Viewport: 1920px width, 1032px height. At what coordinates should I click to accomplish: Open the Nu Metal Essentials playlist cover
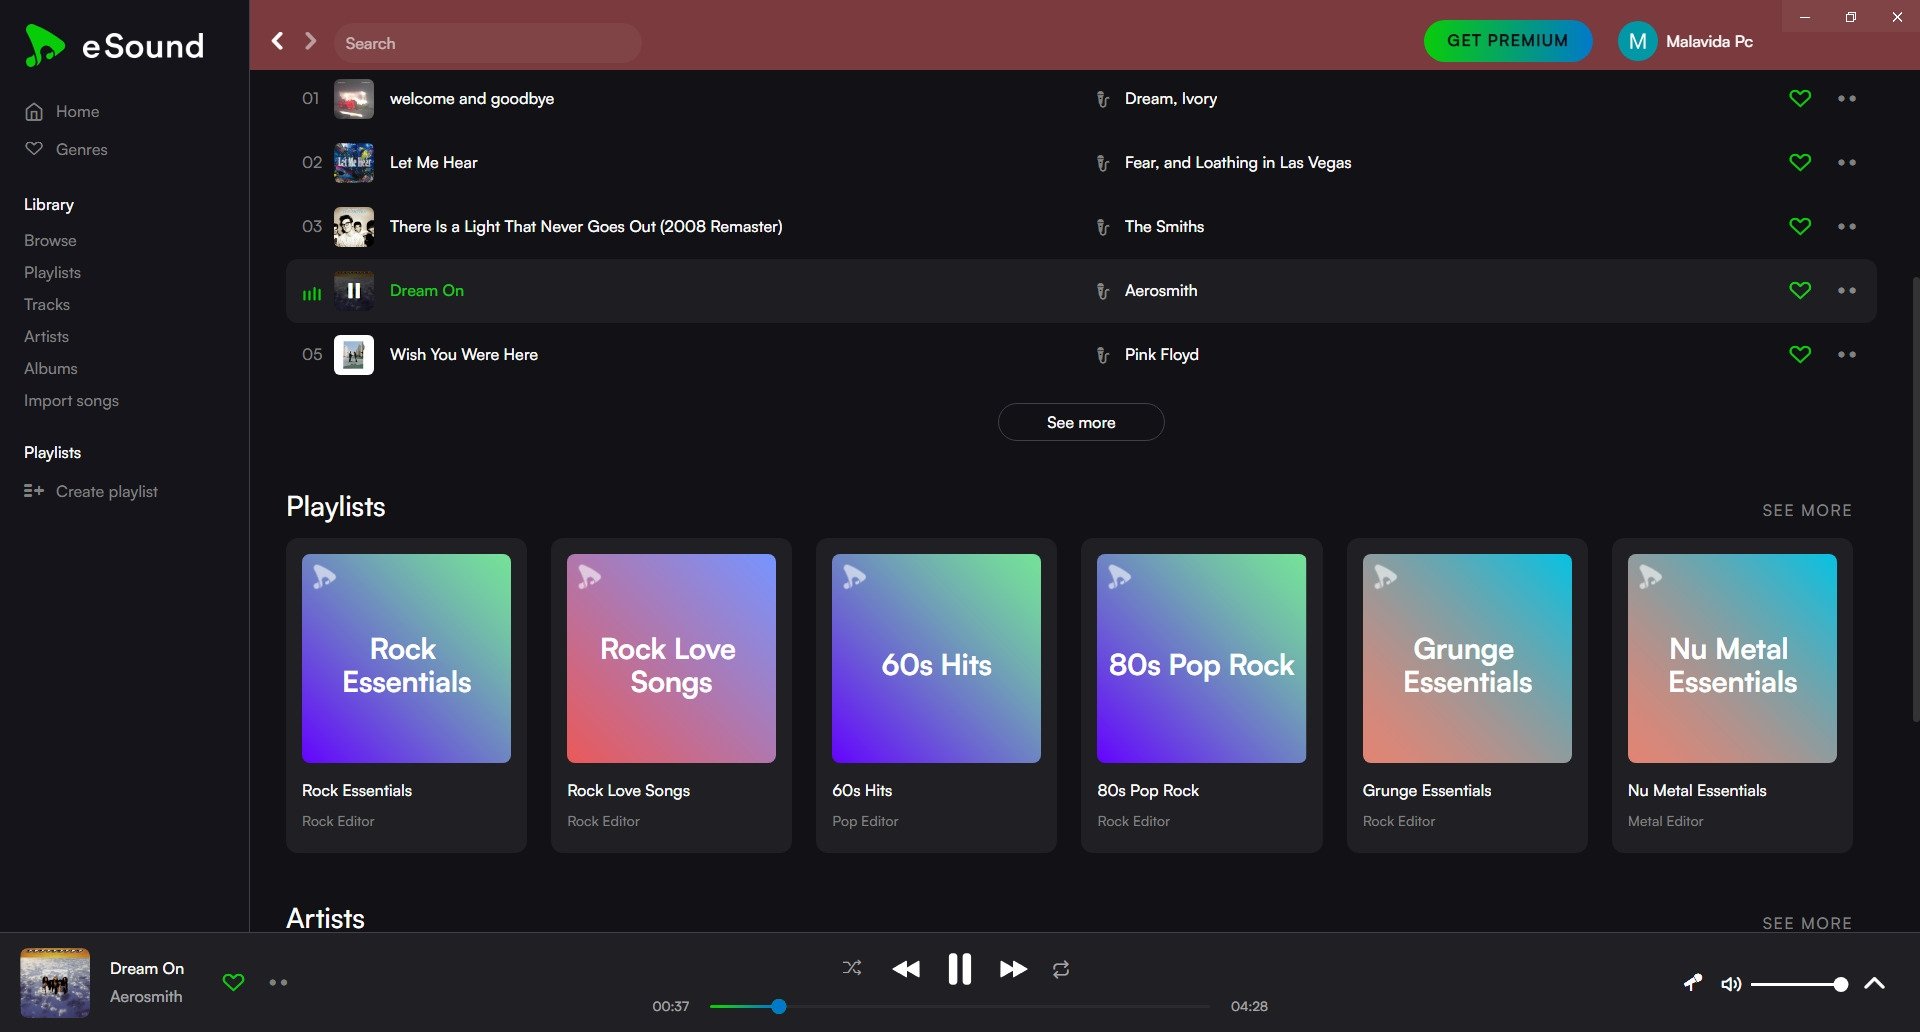(x=1732, y=658)
